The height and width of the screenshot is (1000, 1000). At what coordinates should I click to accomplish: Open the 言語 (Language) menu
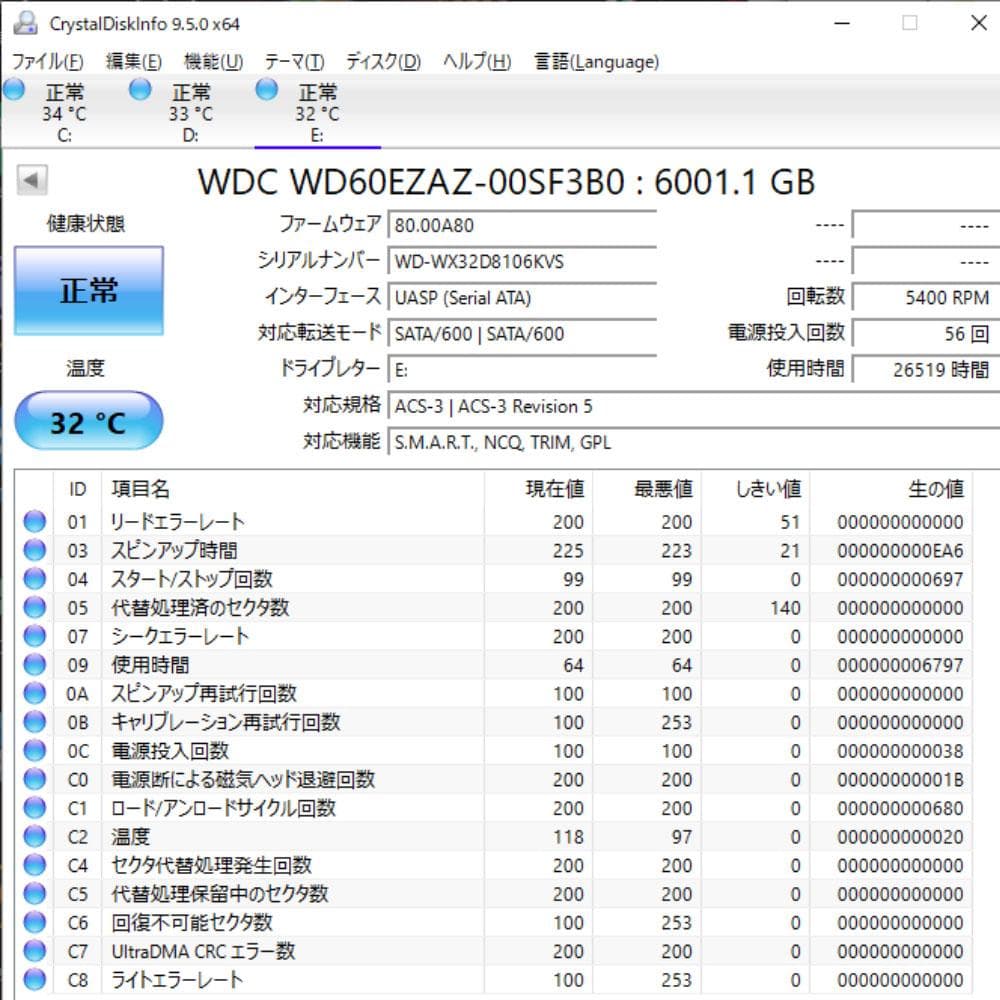[597, 61]
